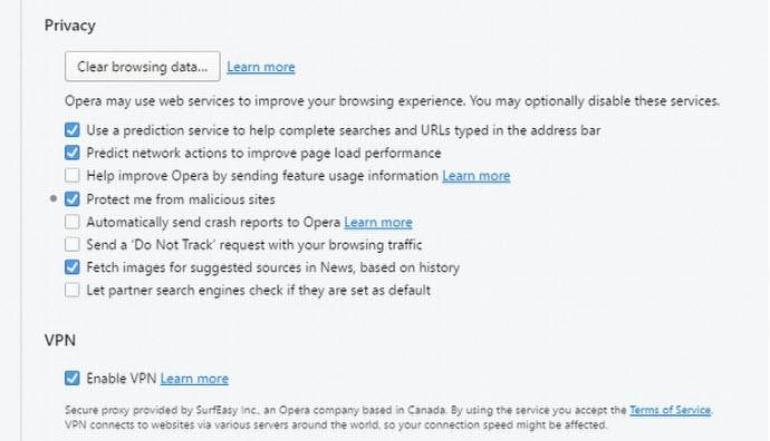Viewport: 770px width, 441px height.
Task: Tick the 'Do Not Track' request checkbox
Action: tap(71, 245)
